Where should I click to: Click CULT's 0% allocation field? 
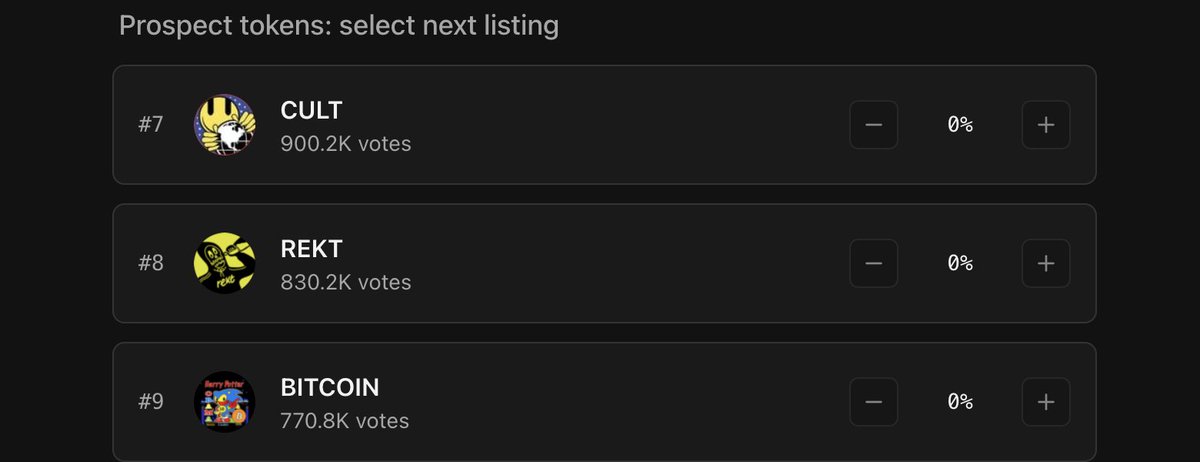coord(960,125)
